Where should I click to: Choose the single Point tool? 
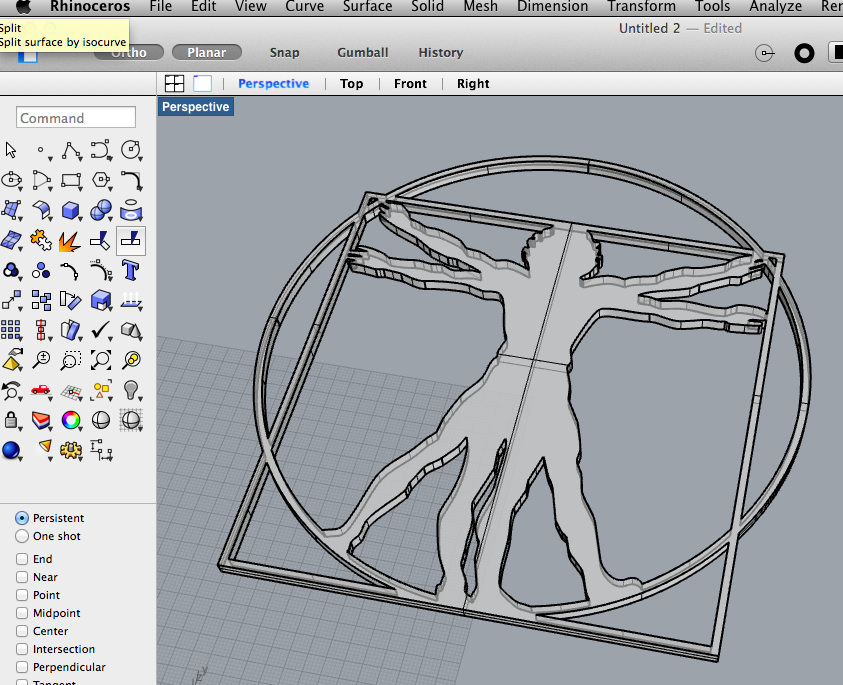point(41,151)
